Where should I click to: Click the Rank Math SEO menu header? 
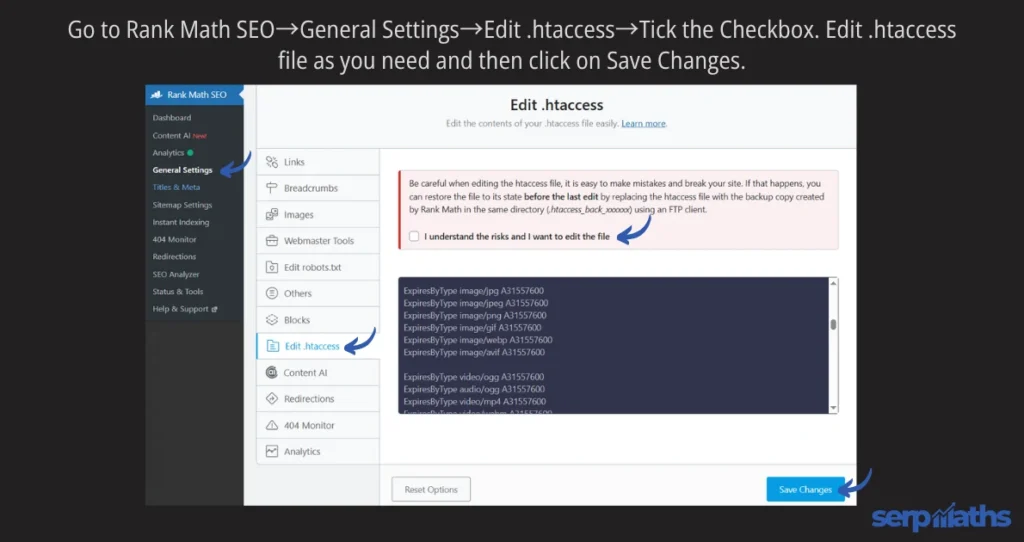[195, 95]
